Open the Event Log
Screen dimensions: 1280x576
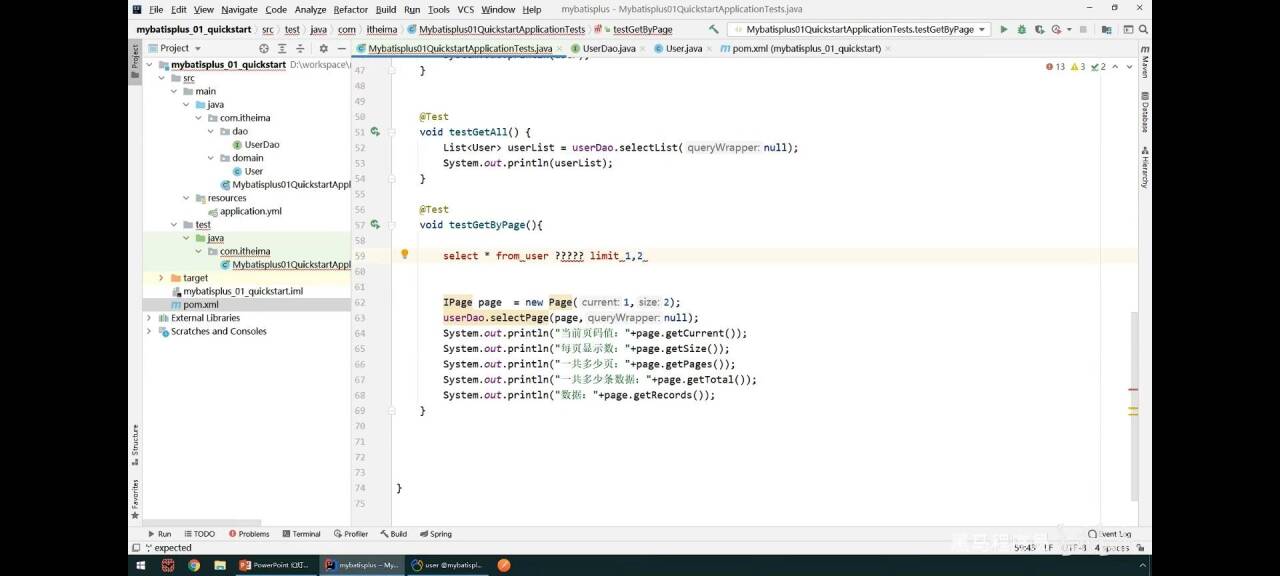point(1112,534)
